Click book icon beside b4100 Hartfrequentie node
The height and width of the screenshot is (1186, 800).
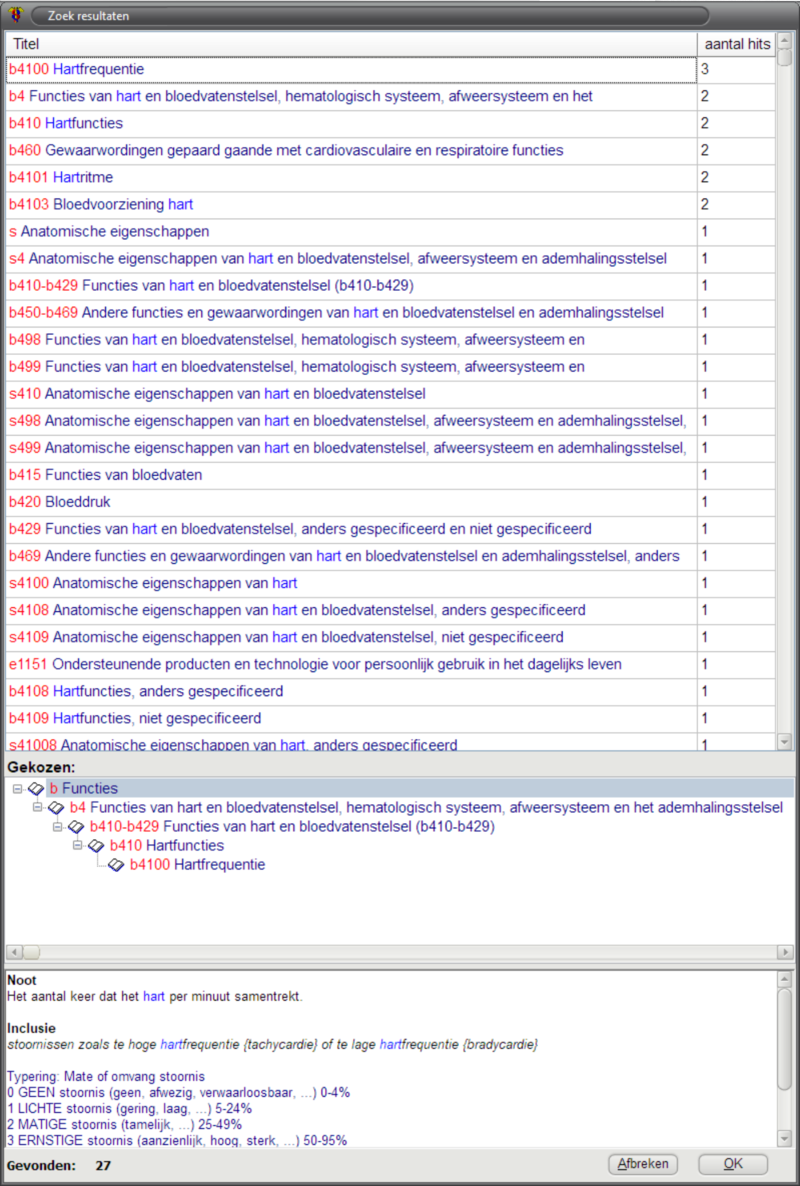point(117,865)
